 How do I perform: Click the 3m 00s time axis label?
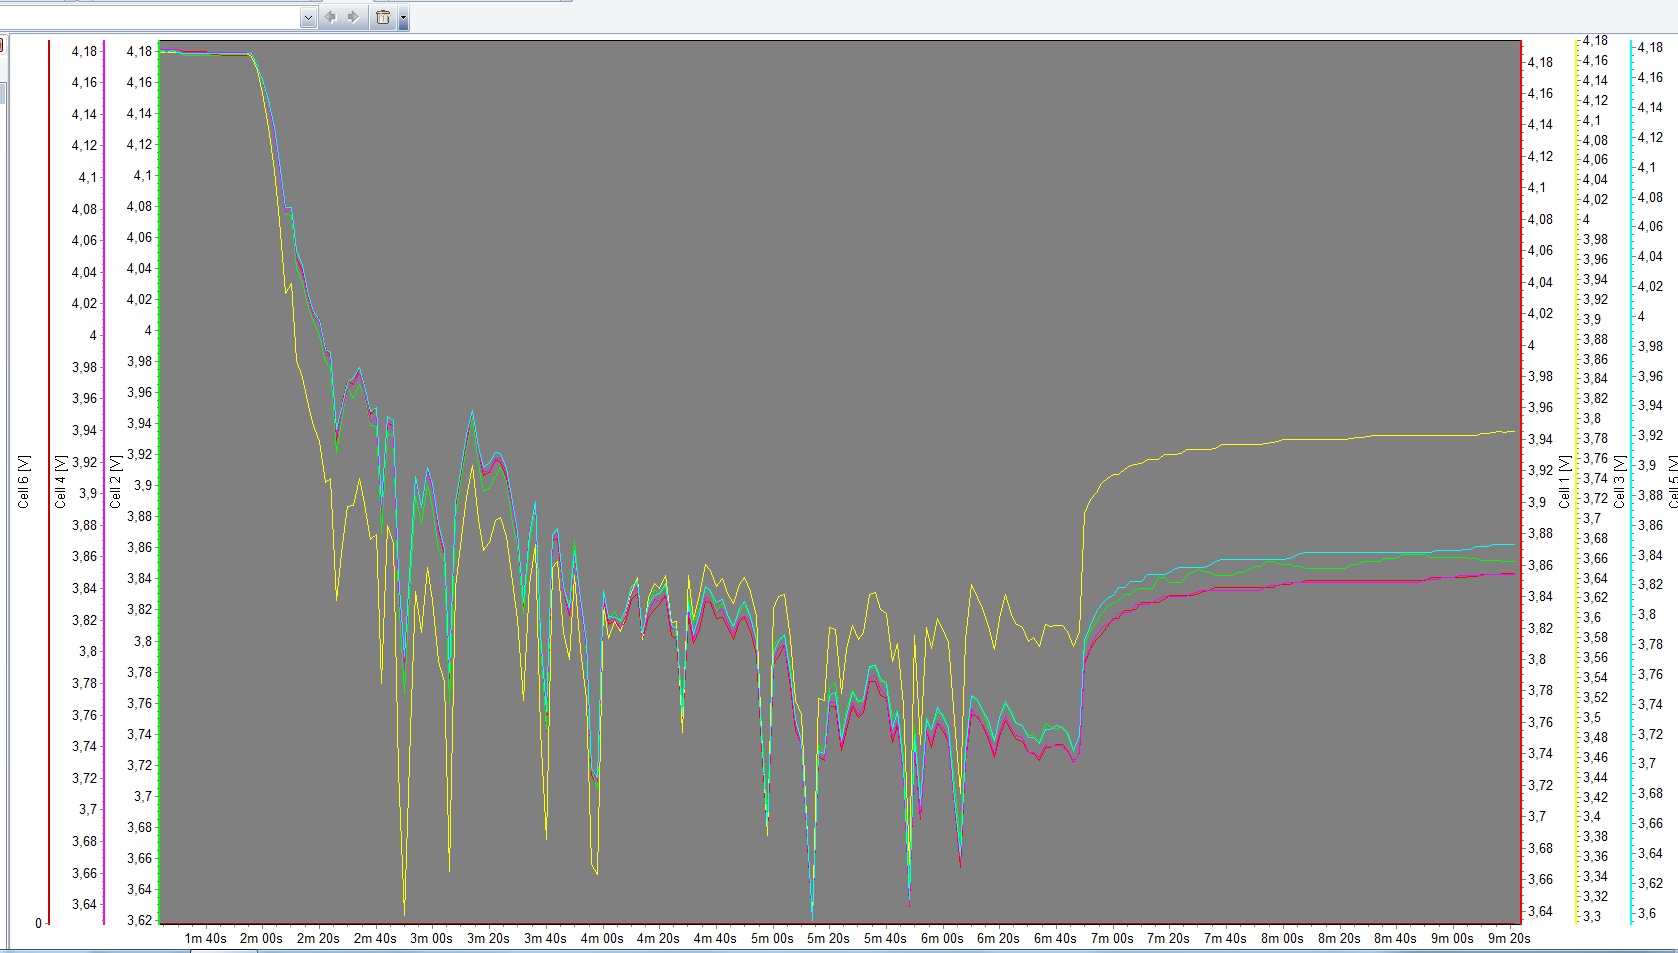pos(431,938)
